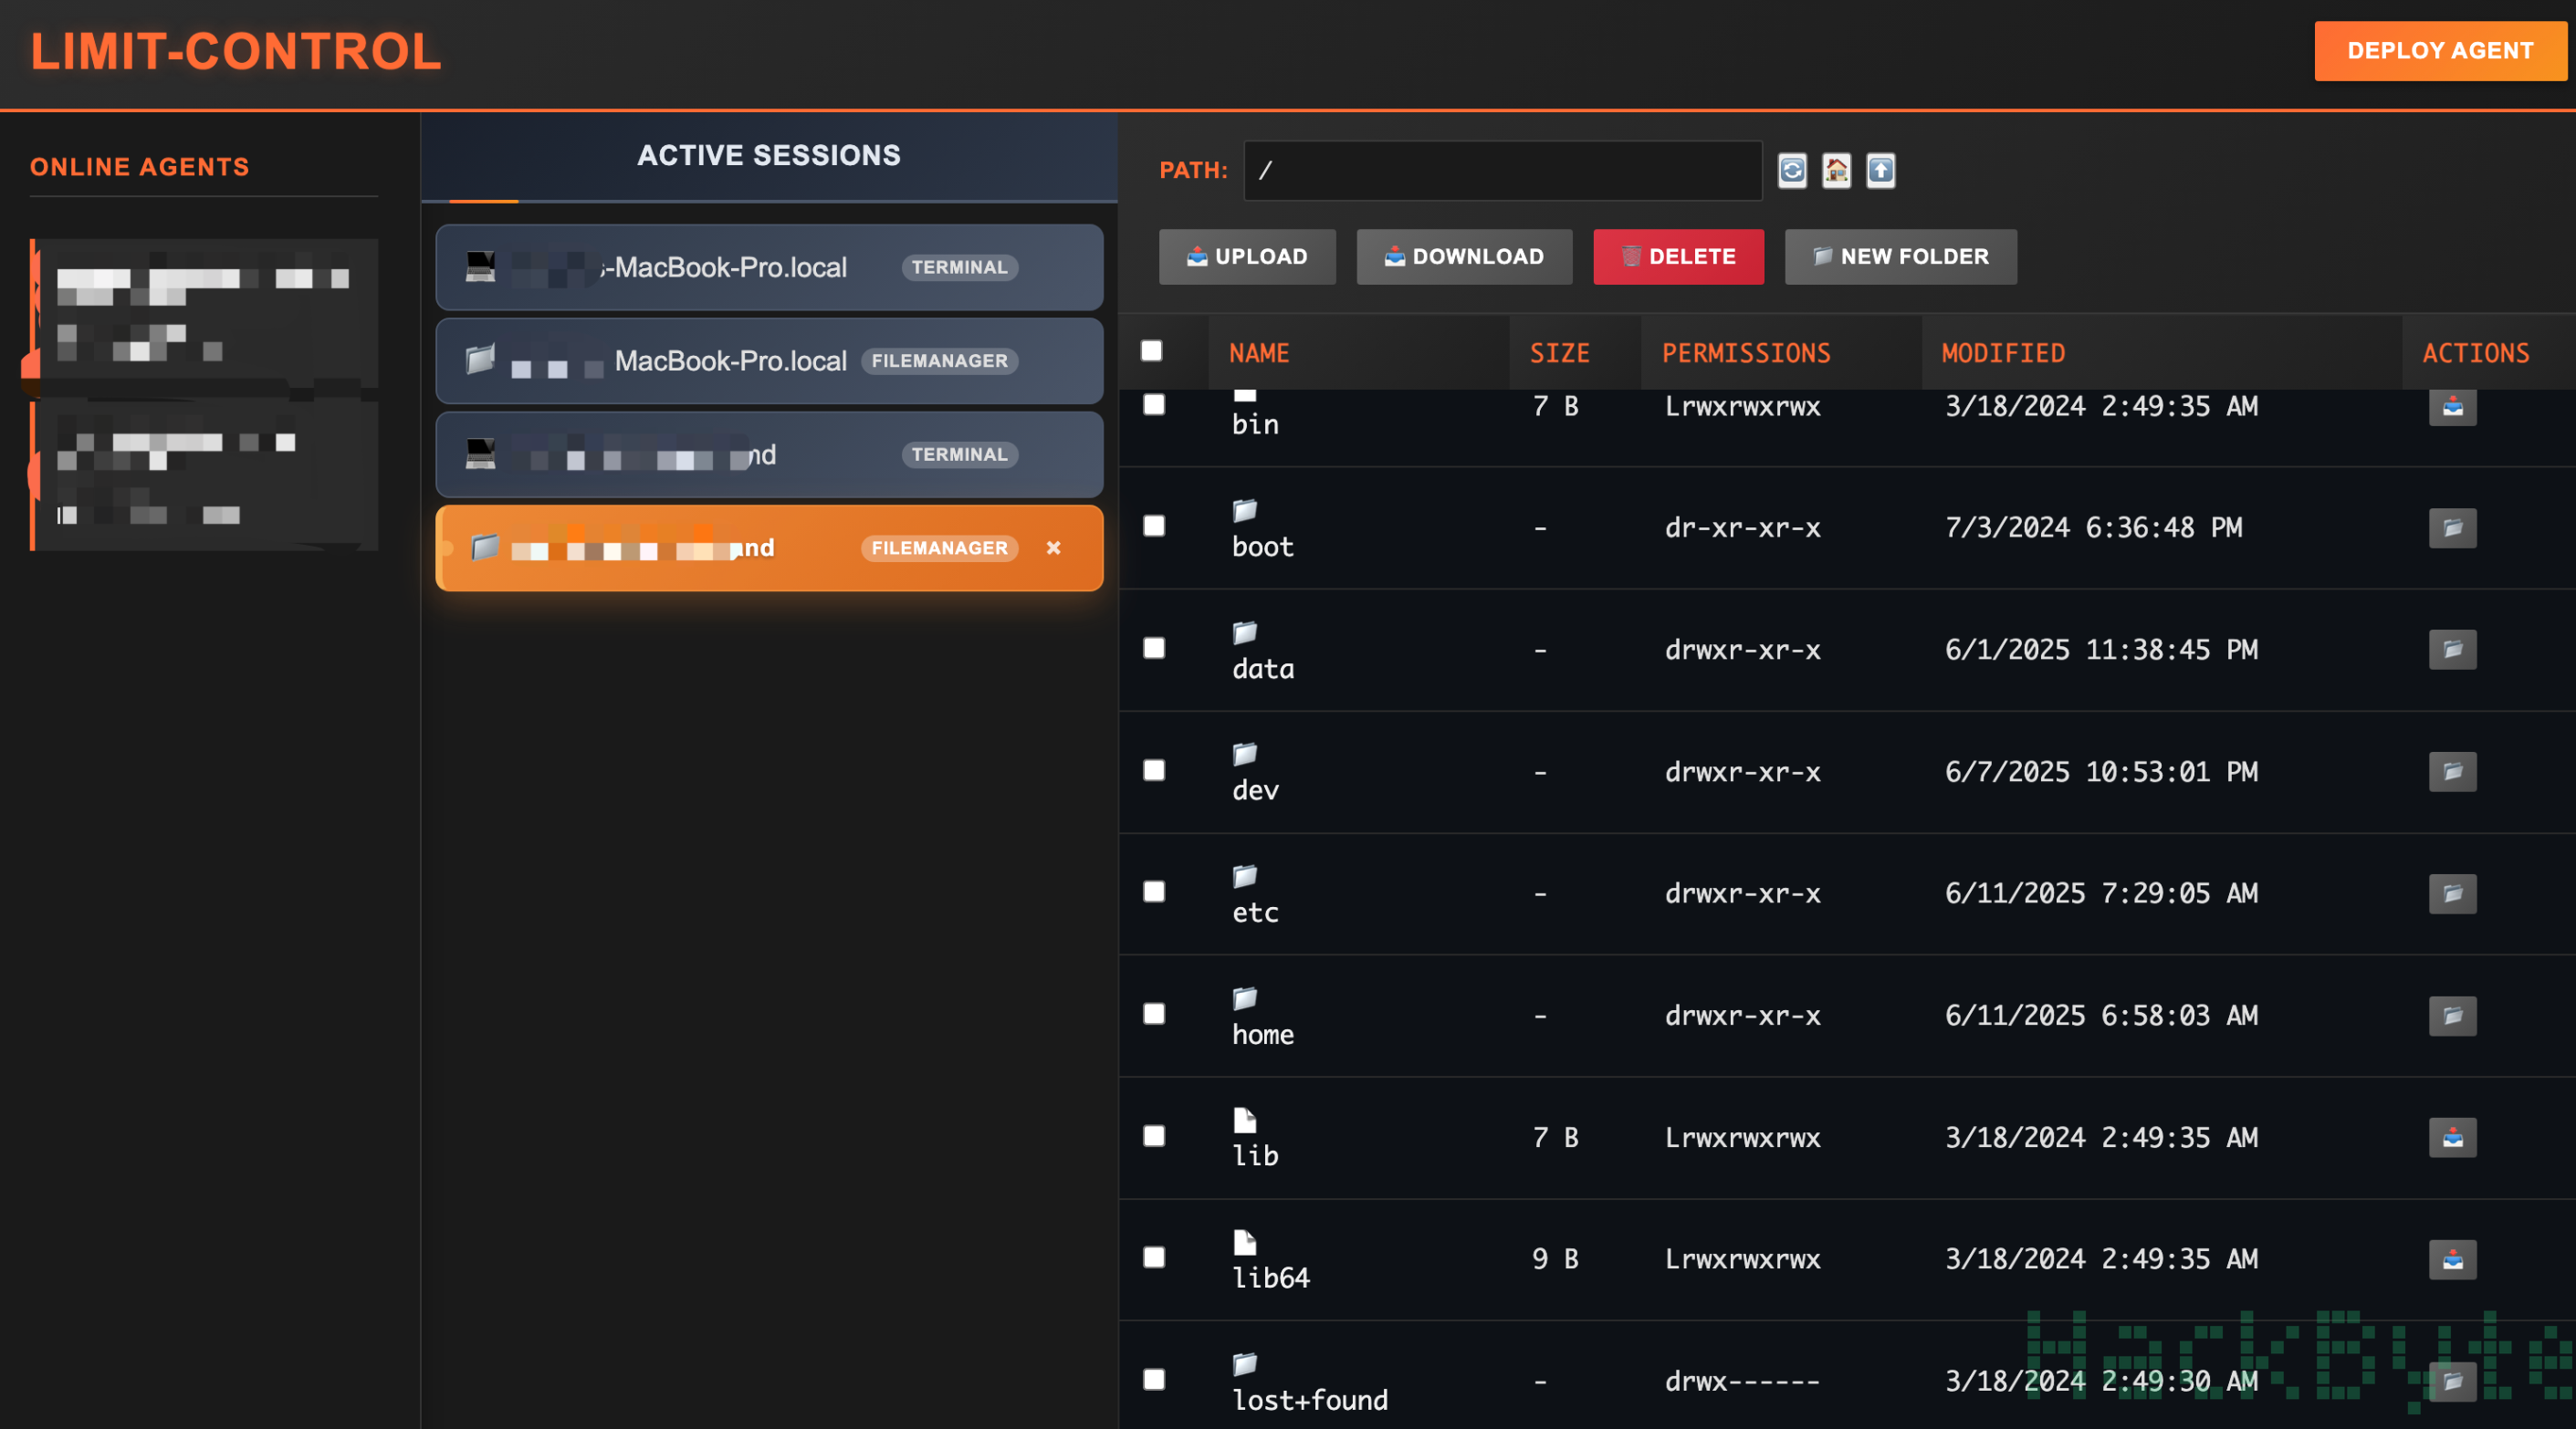Click the folder icon of boot row
2576x1429 pixels.
pos(1245,511)
